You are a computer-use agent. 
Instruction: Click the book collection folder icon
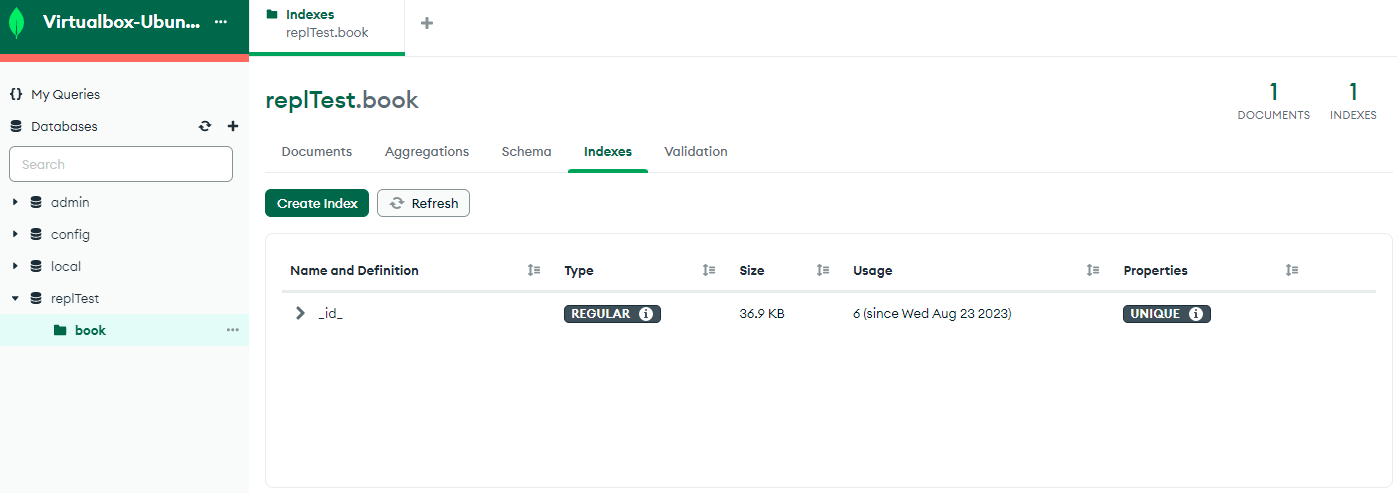coord(60,330)
